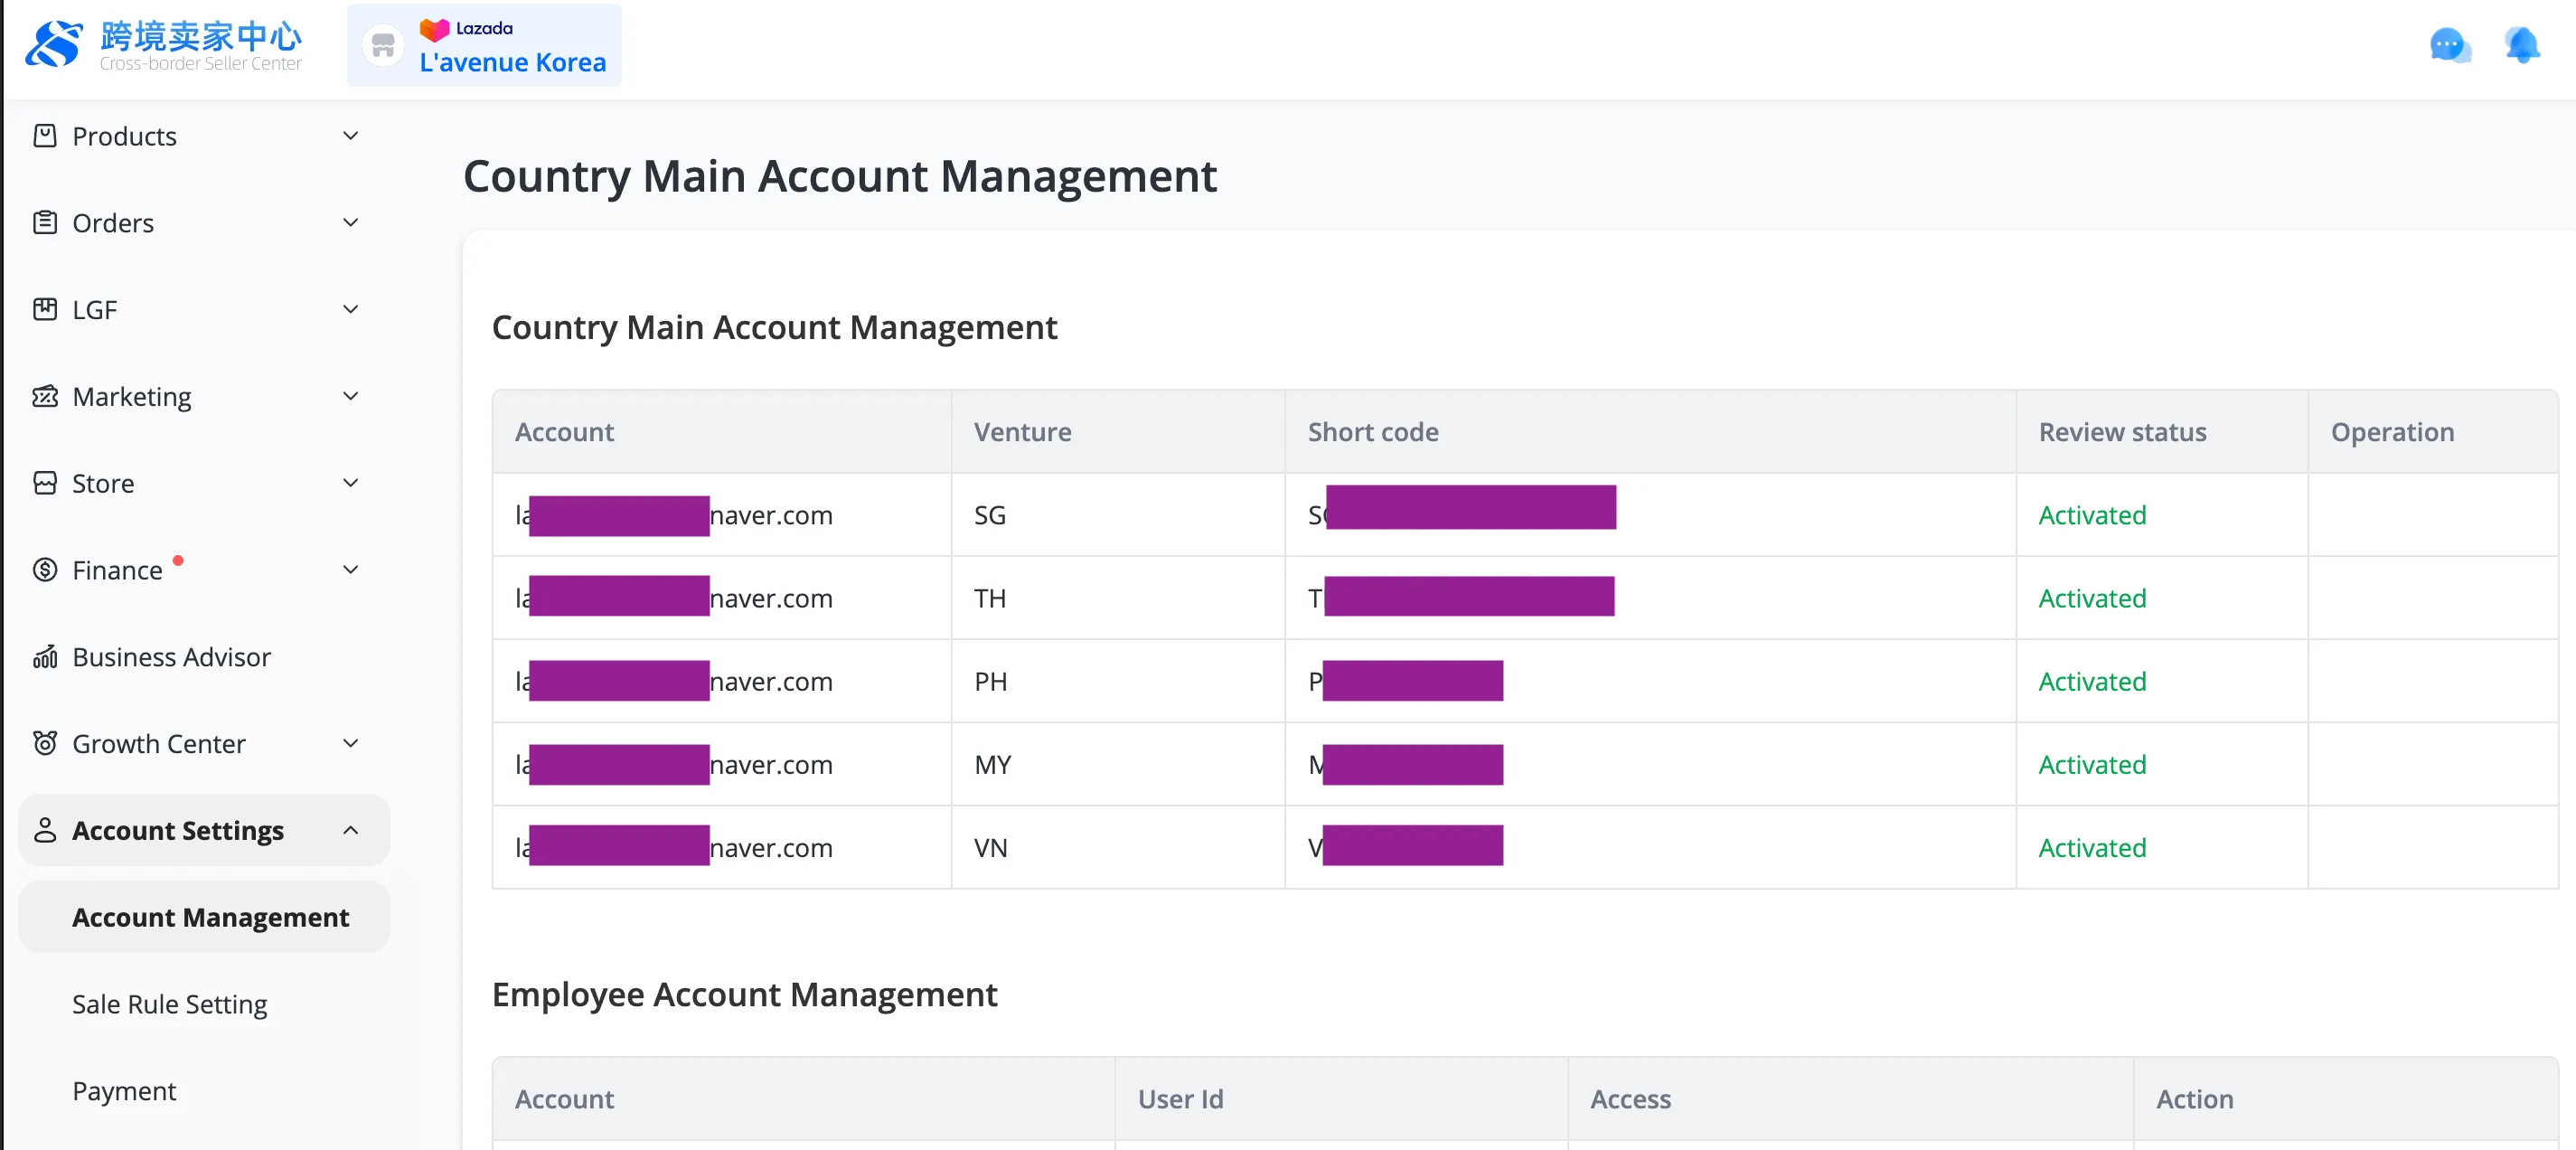This screenshot has width=2576, height=1150.
Task: Expand the LGF menu chevron
Action: pos(350,310)
